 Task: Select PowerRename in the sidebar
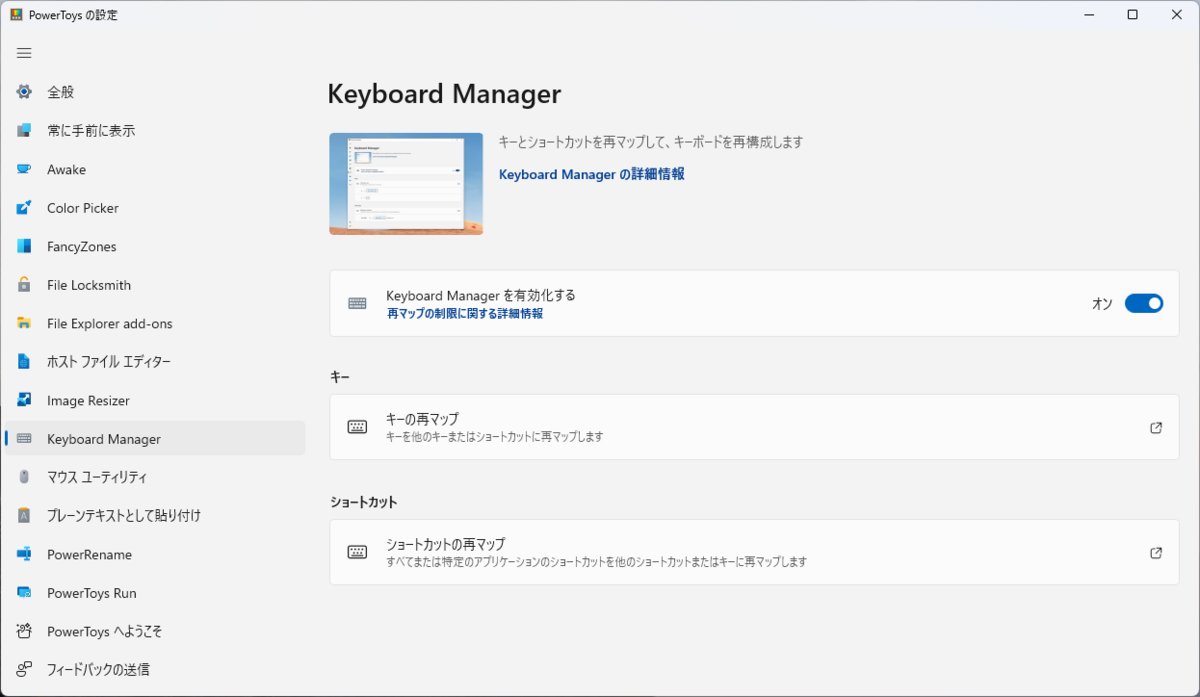(155, 554)
